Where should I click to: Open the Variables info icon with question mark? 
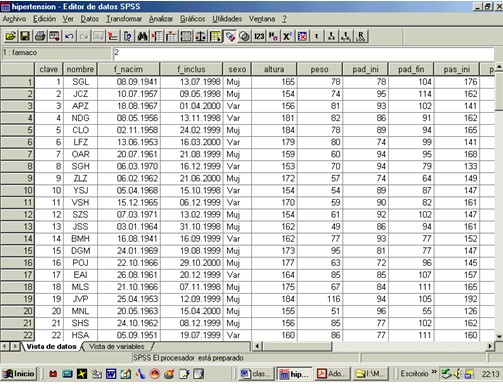point(128,36)
